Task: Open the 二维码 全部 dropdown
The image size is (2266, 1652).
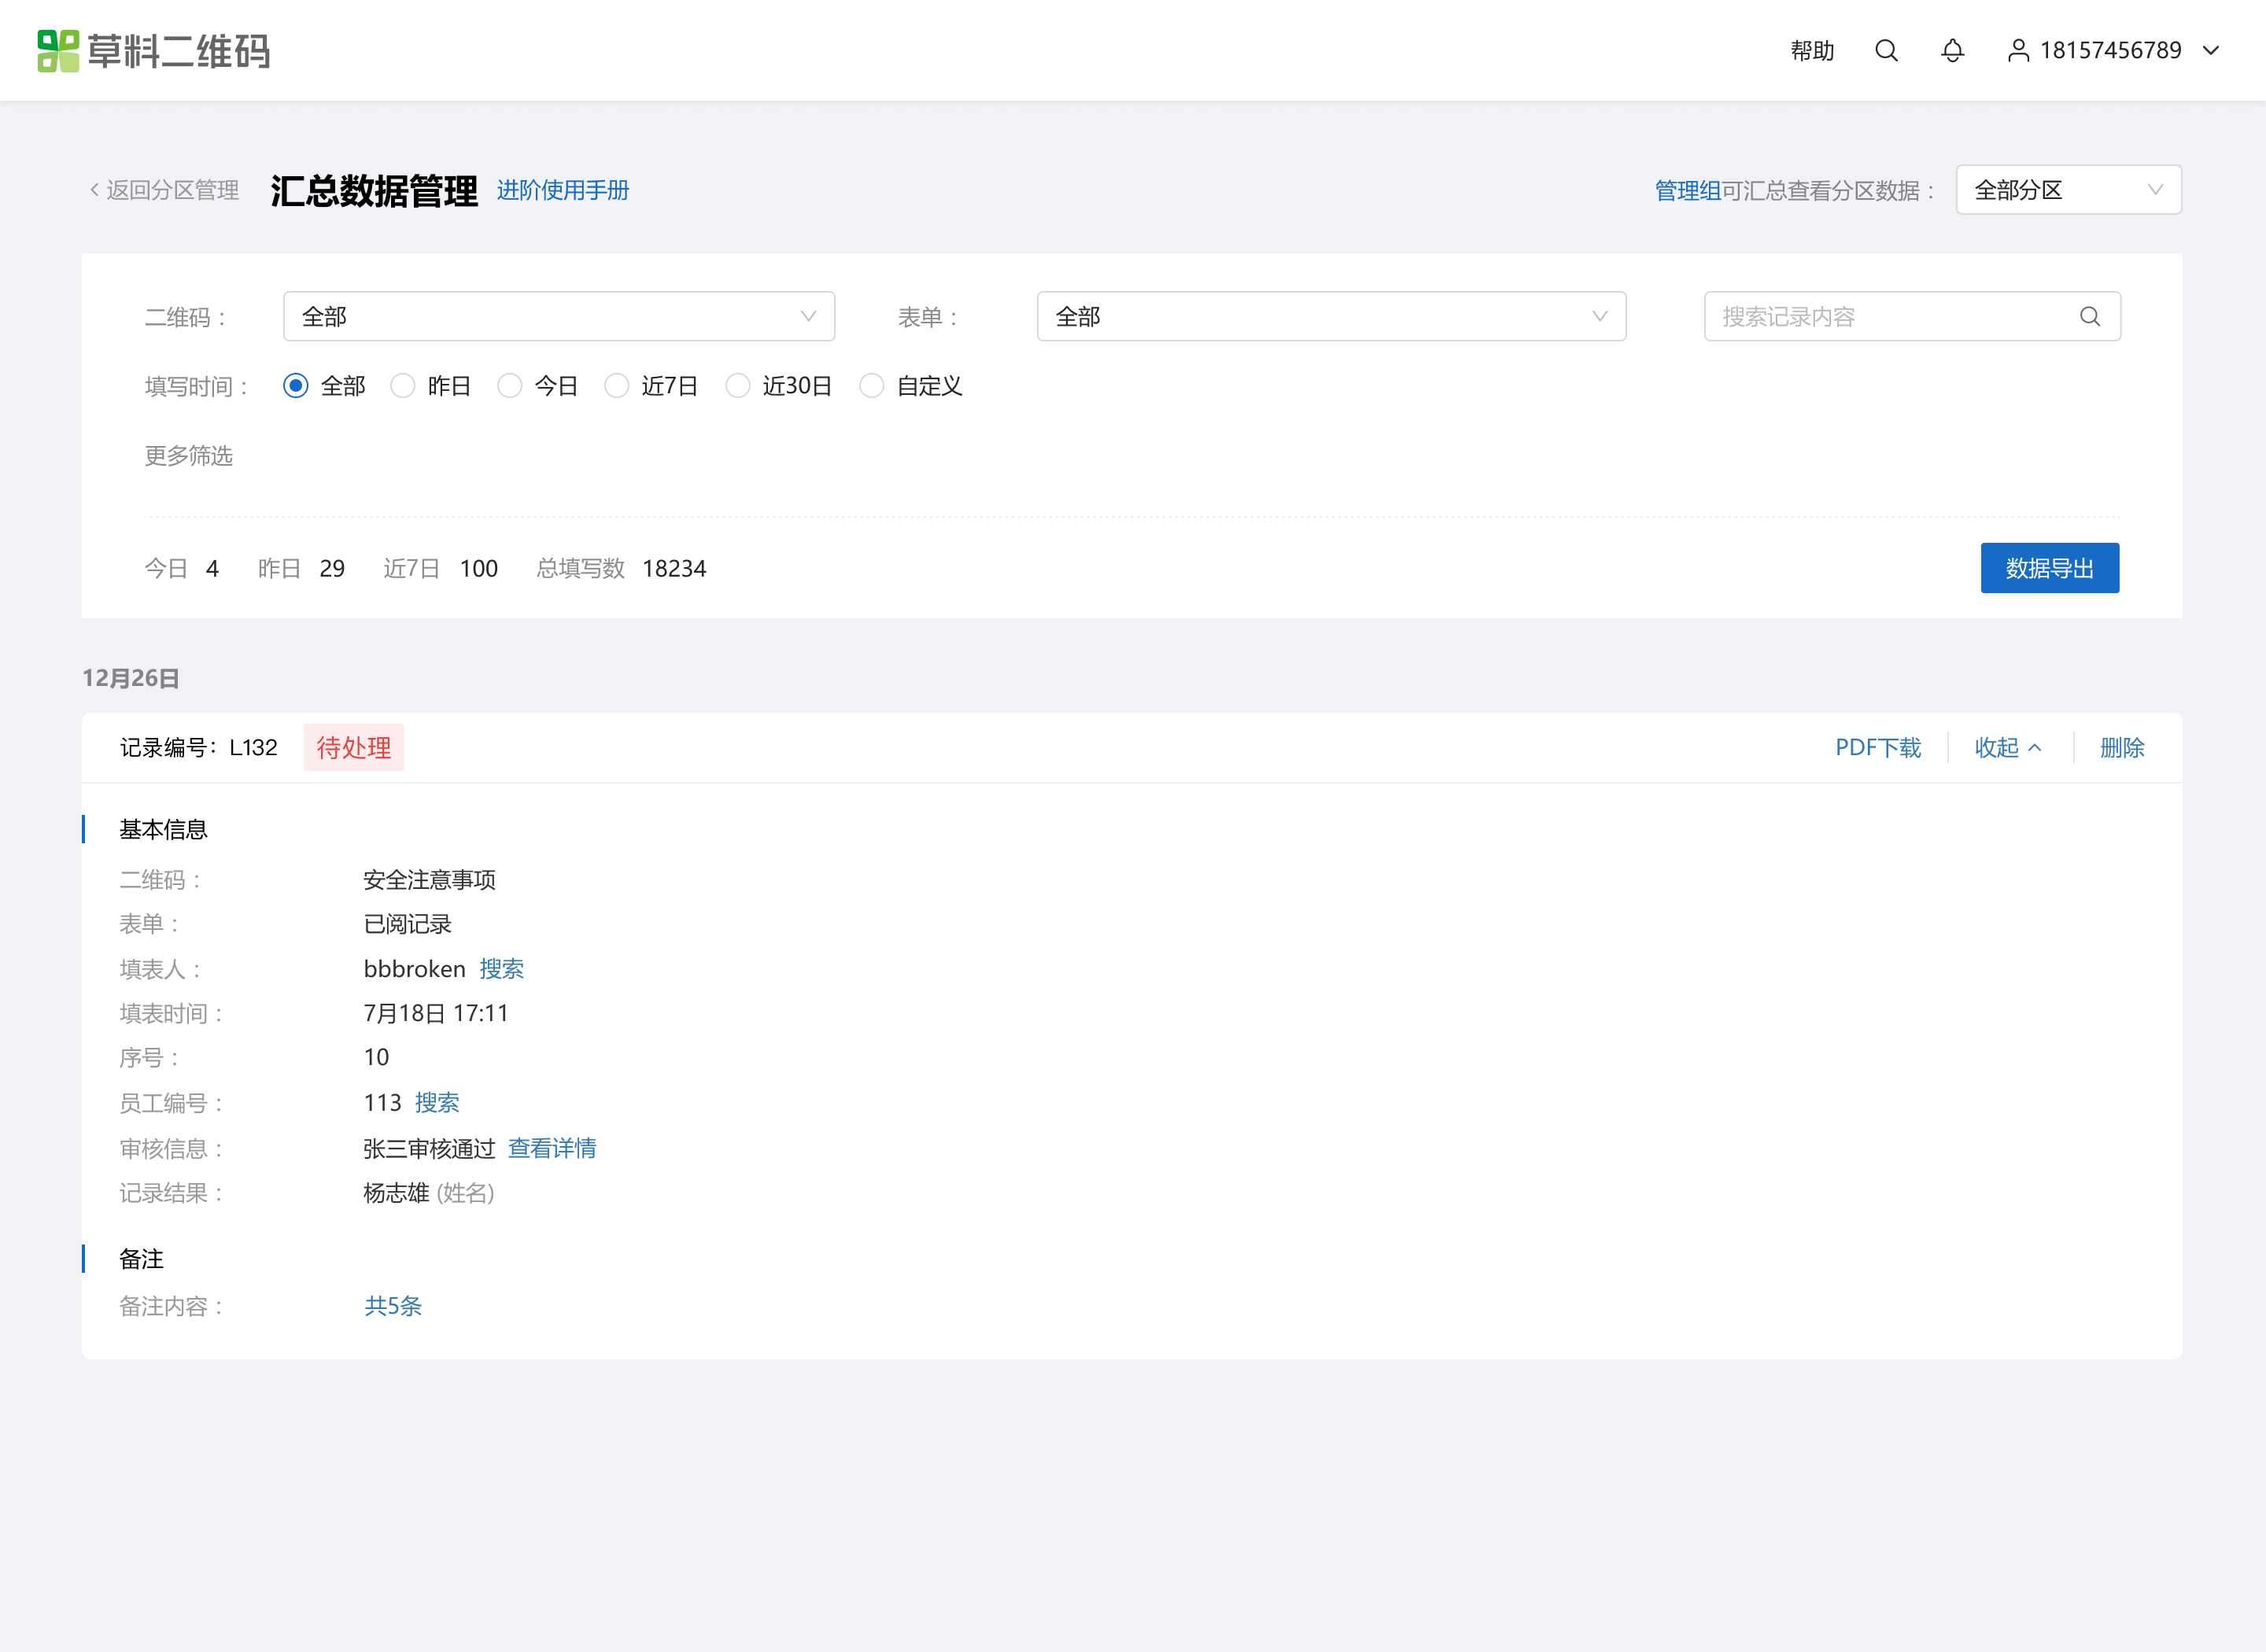Action: [559, 317]
